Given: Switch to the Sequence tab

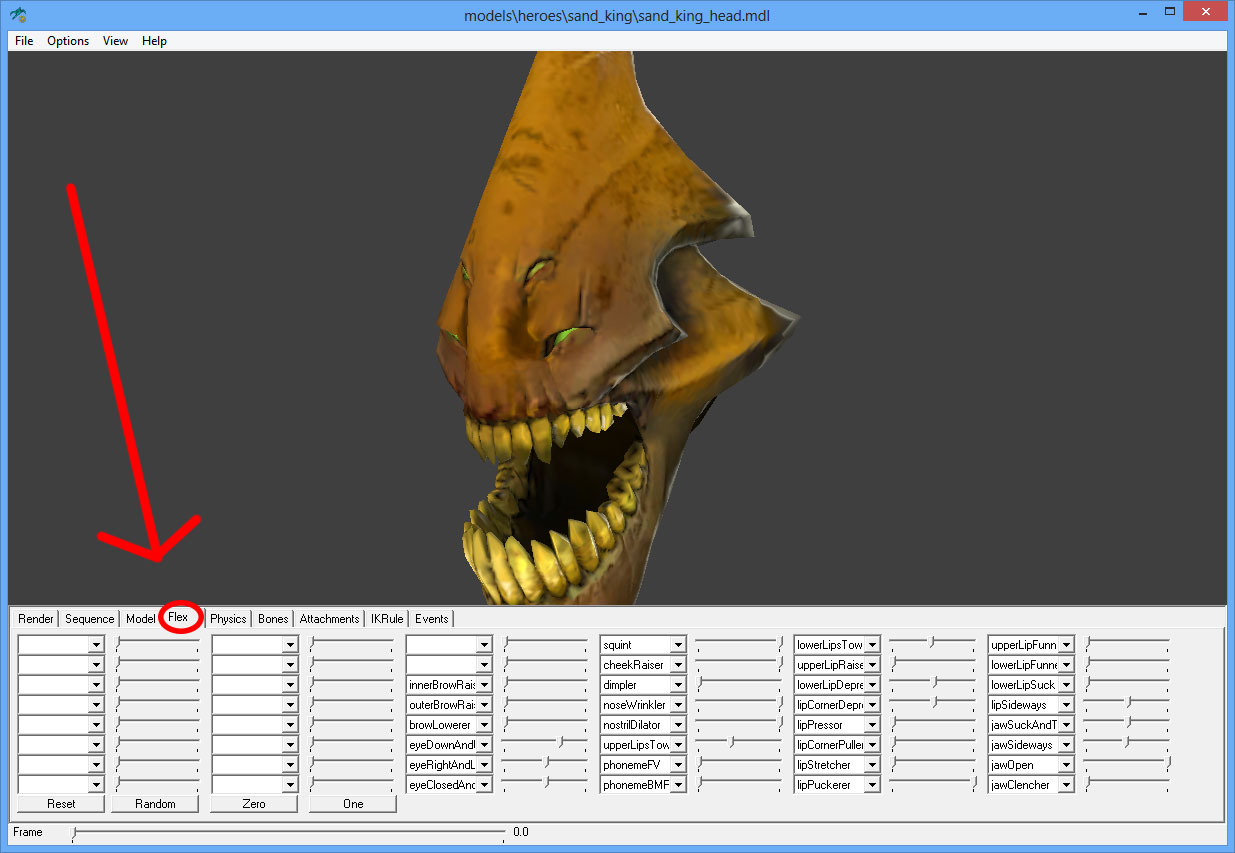Looking at the screenshot, I should [x=89, y=619].
